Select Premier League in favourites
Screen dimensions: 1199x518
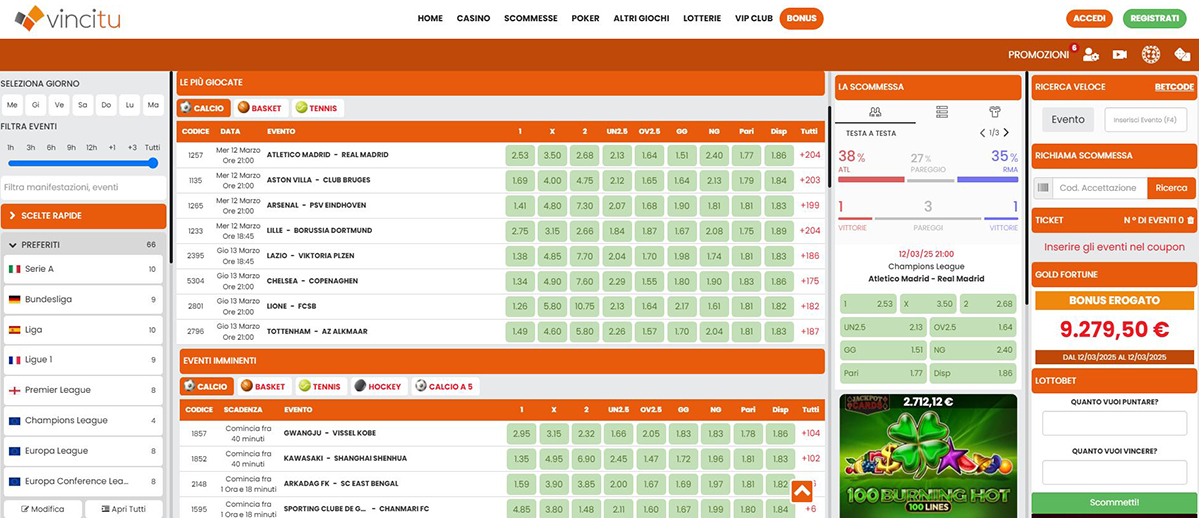(x=83, y=390)
